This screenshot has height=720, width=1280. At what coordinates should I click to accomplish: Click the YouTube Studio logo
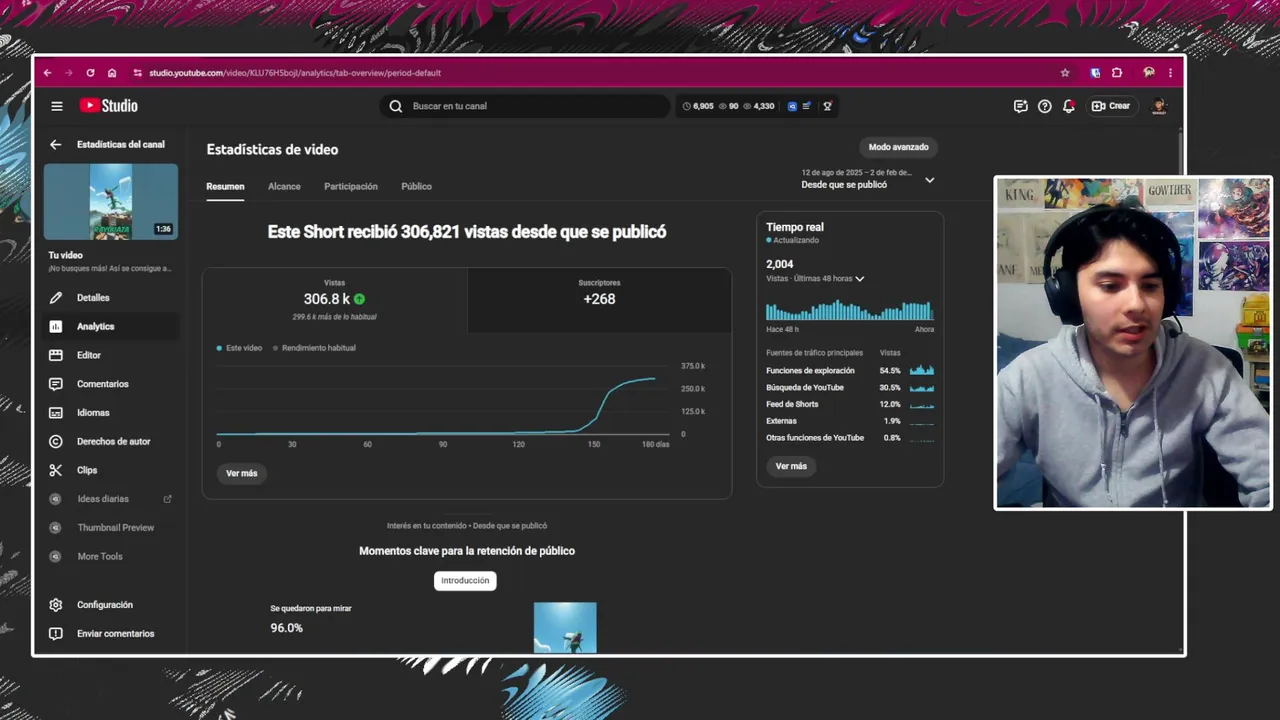tap(109, 106)
